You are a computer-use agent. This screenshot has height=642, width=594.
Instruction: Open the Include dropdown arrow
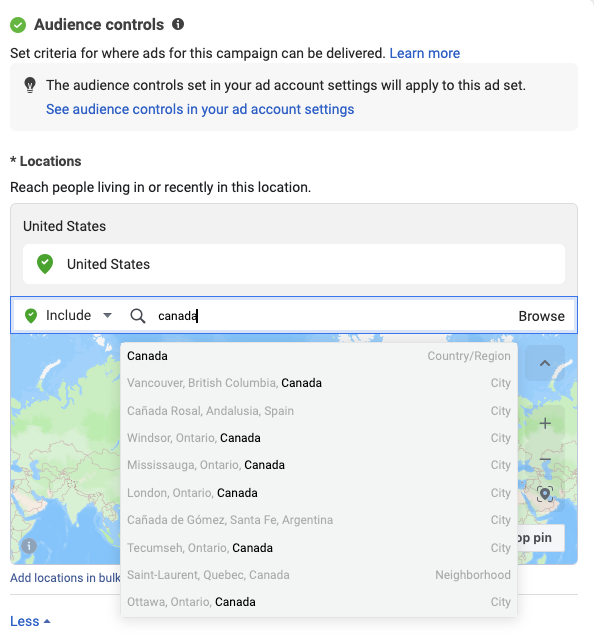107,315
